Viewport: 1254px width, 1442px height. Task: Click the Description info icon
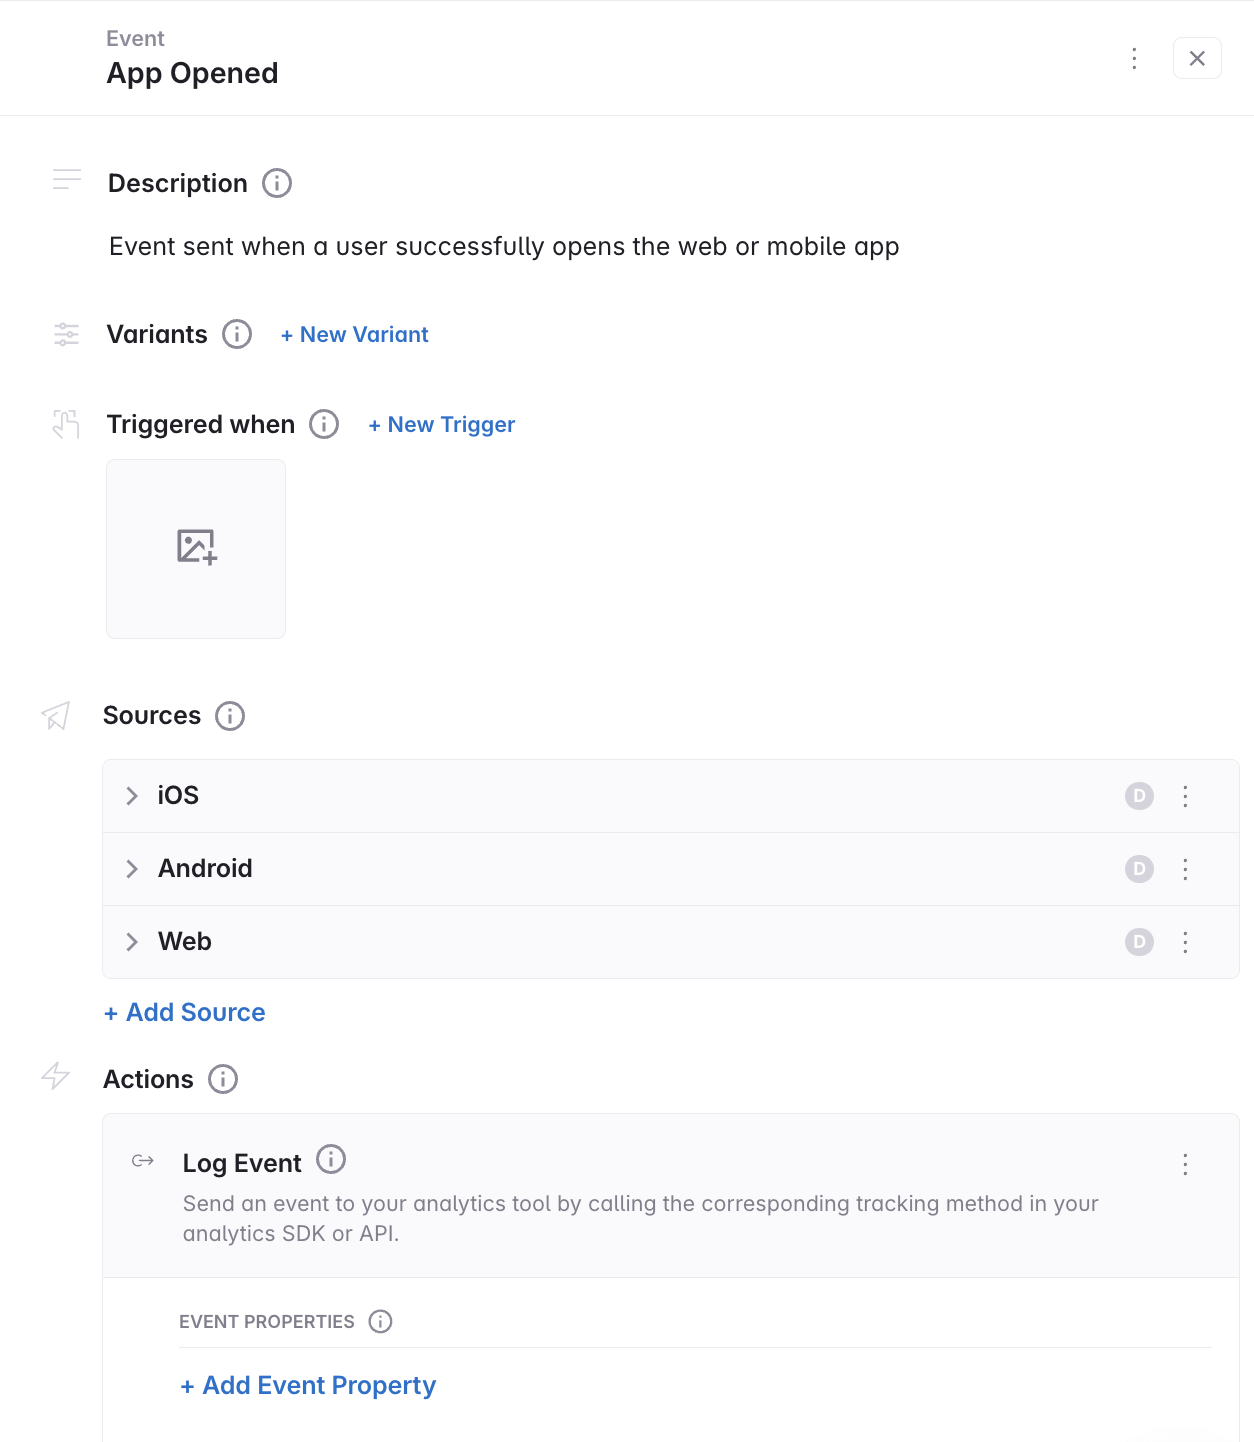tap(277, 183)
